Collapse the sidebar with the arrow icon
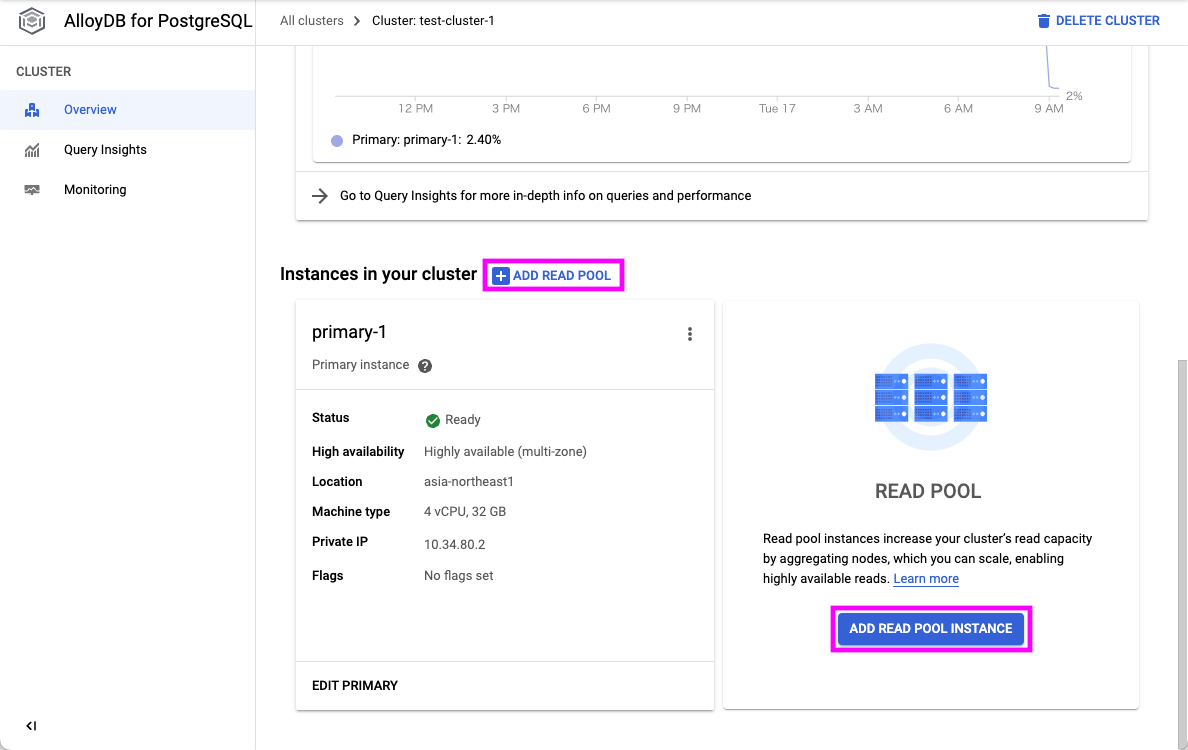The height and width of the screenshot is (750, 1188). (x=31, y=726)
